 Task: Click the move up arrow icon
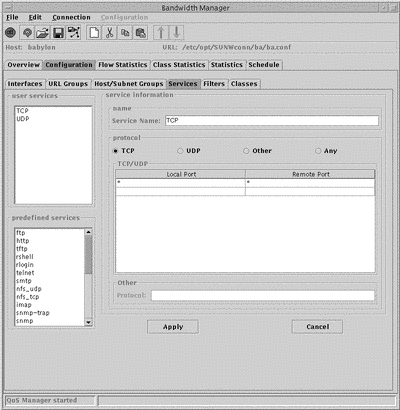pos(161,33)
